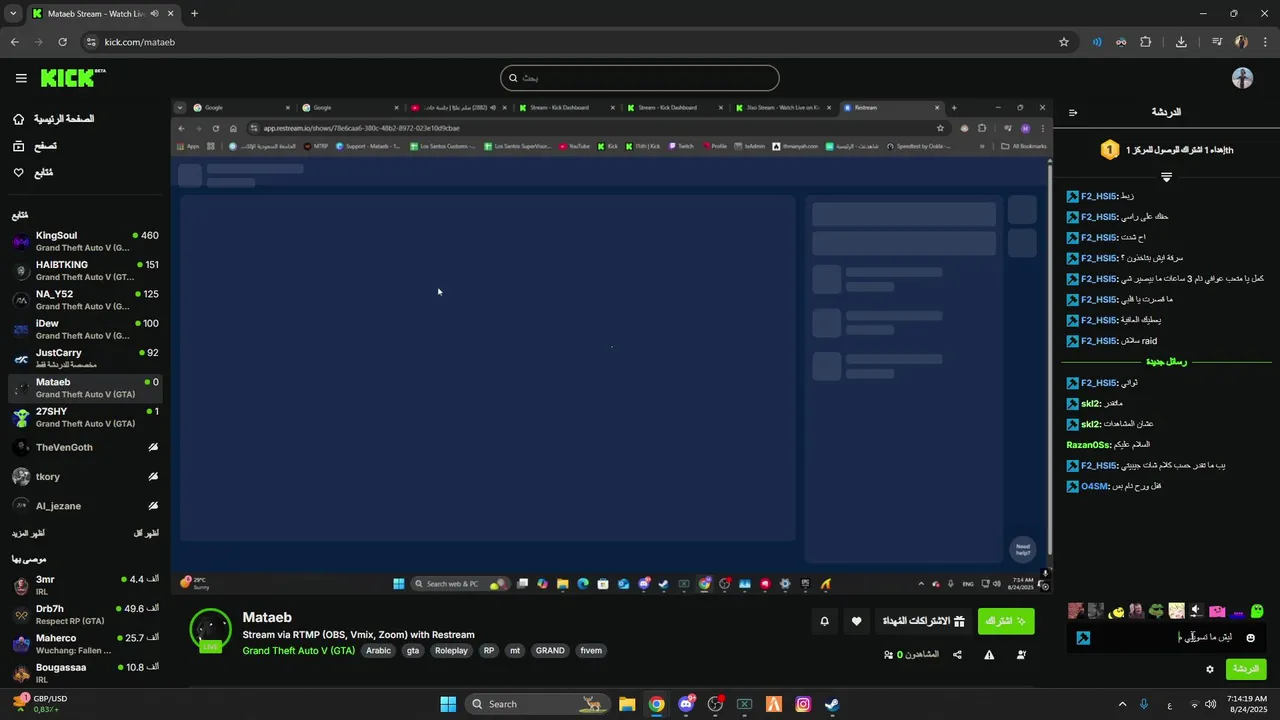Viewport: 1280px width, 720px height.
Task: Reload the kick.com page
Action: (63, 42)
